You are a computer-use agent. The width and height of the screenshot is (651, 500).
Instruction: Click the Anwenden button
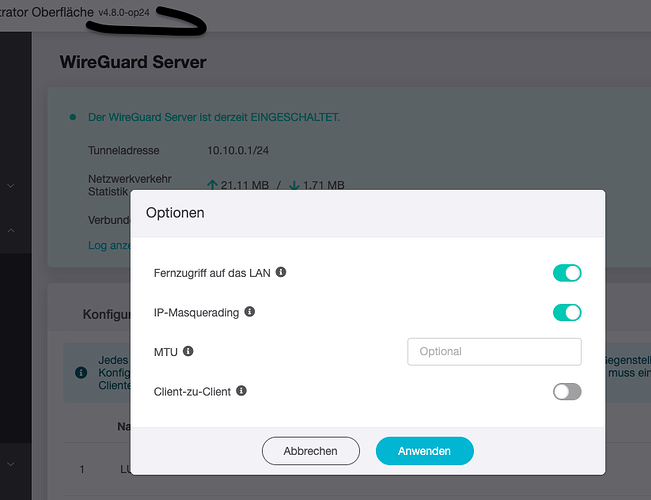pyautogui.click(x=424, y=451)
